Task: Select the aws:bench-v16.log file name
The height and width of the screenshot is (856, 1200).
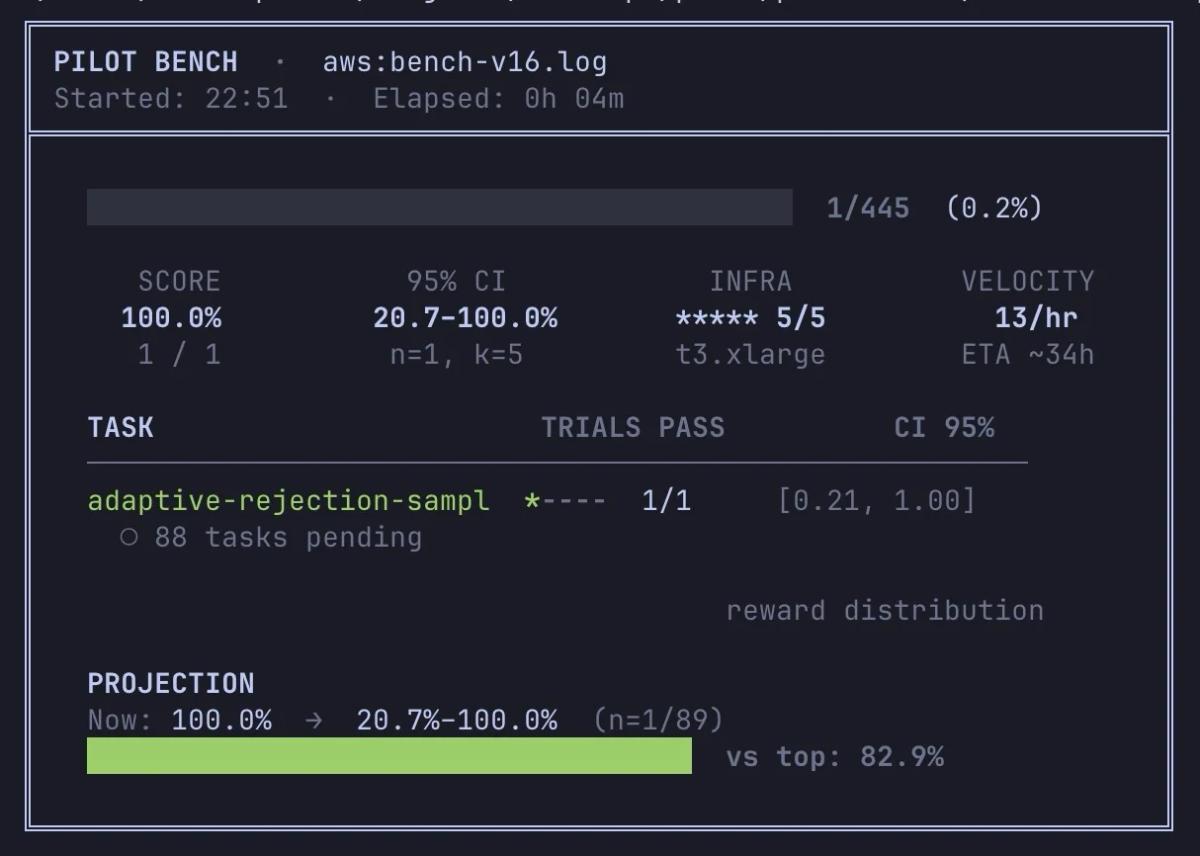Action: pos(464,62)
